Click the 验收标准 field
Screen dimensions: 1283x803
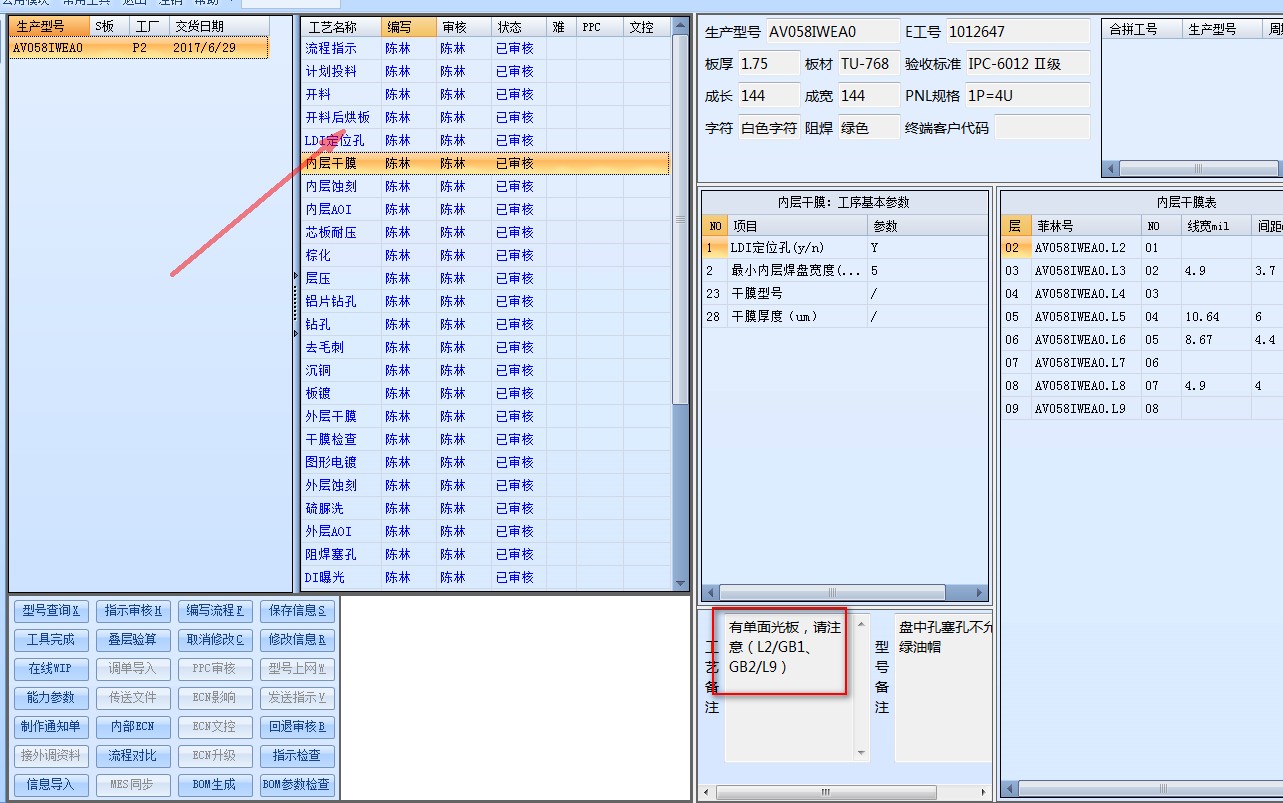1026,63
